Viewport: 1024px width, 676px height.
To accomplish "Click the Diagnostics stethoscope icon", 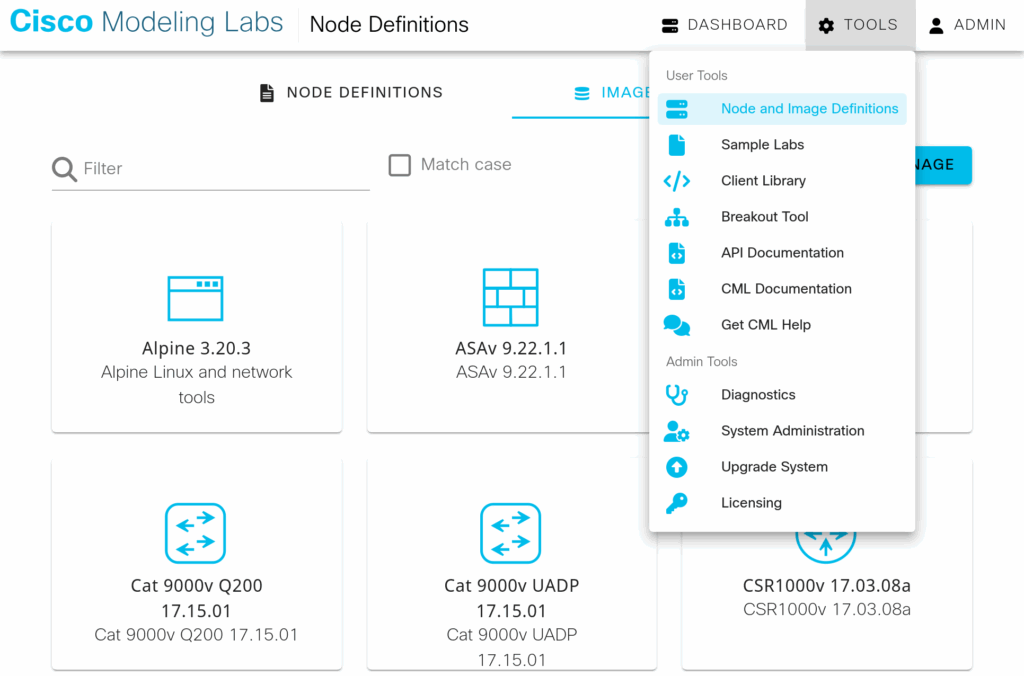I will (677, 395).
